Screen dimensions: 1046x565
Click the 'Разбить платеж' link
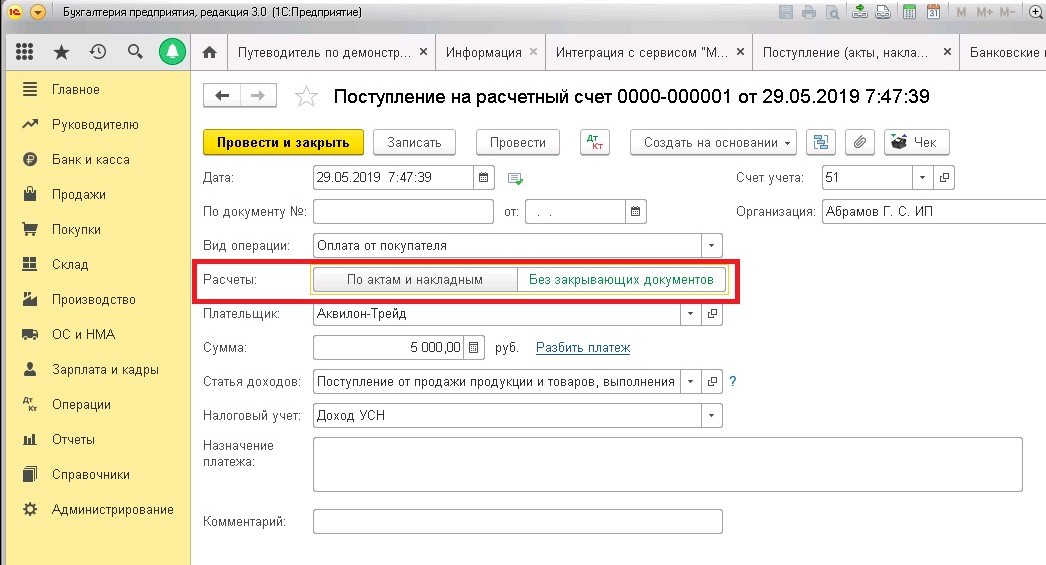point(583,348)
